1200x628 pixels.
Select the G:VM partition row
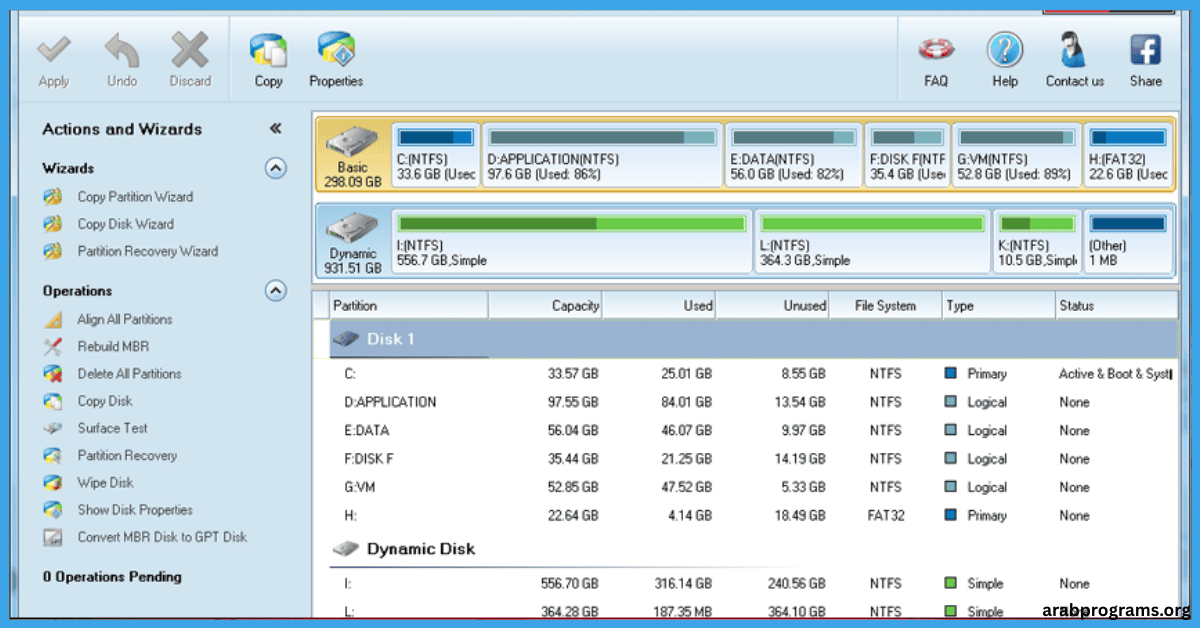[754, 487]
